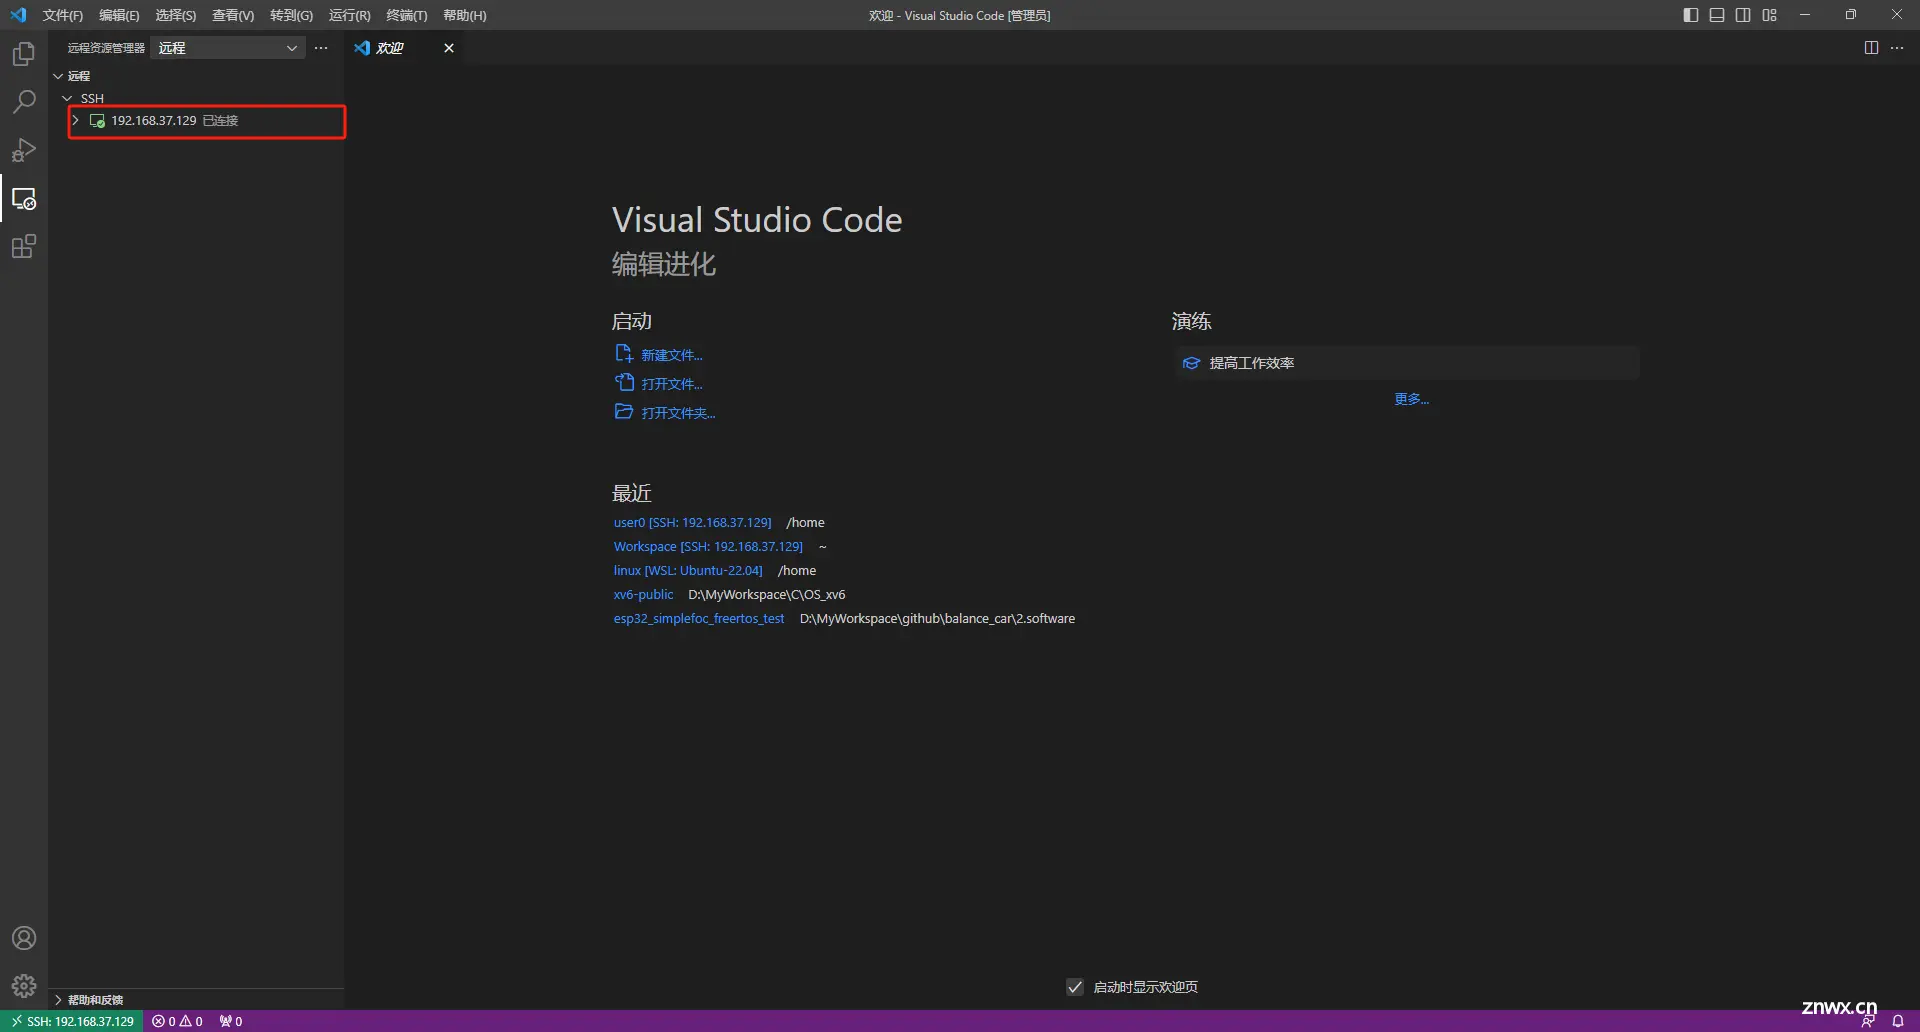This screenshot has height=1032, width=1920.
Task: Click the remote host icon for 192.168.37.129
Action: click(x=97, y=121)
